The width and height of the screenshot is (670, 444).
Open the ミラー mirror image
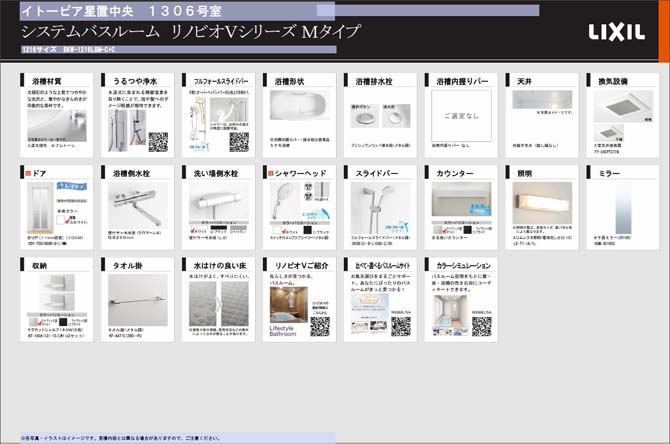tap(623, 208)
